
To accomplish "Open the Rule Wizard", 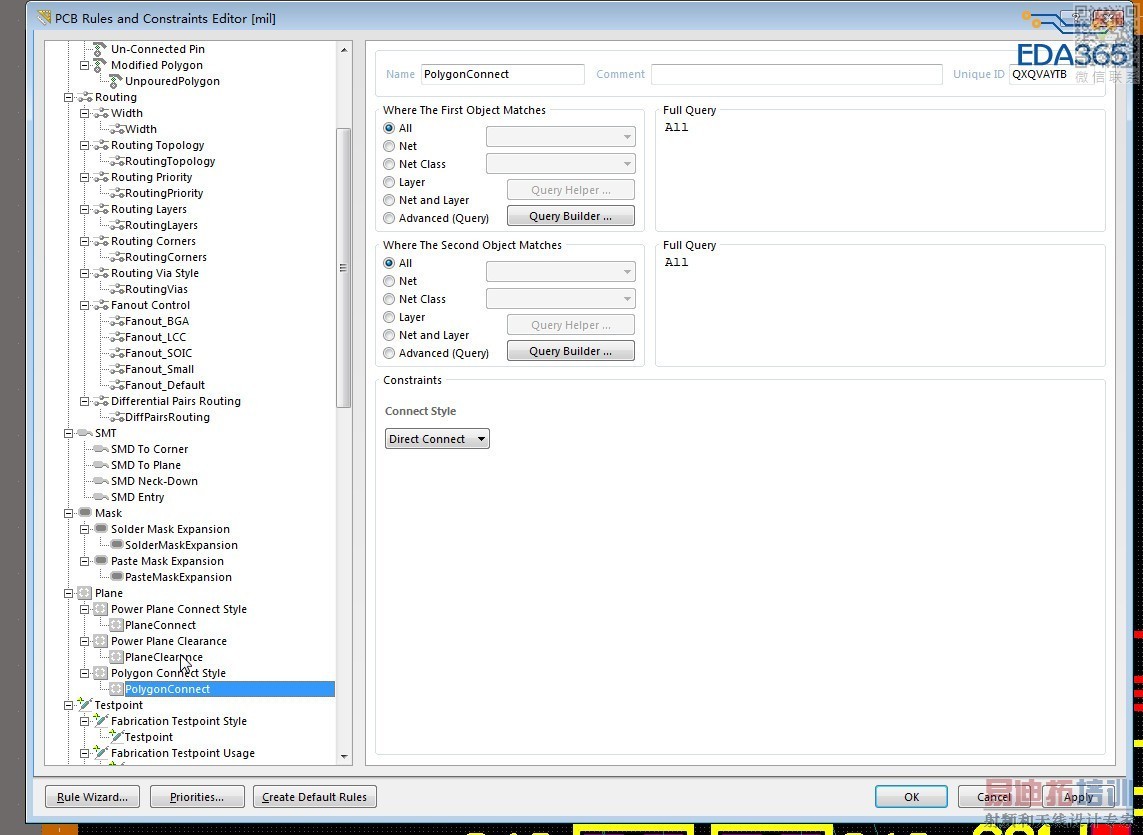I will (x=93, y=797).
